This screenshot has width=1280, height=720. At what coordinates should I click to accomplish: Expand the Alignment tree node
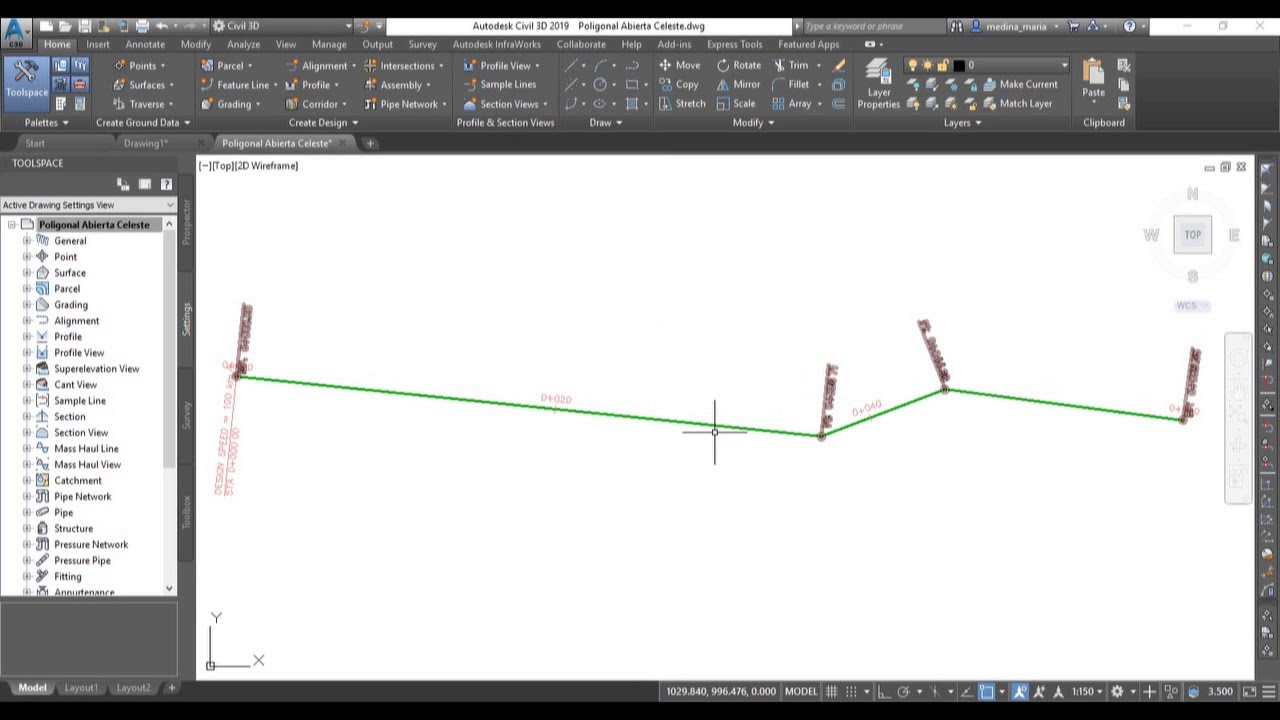(27, 321)
